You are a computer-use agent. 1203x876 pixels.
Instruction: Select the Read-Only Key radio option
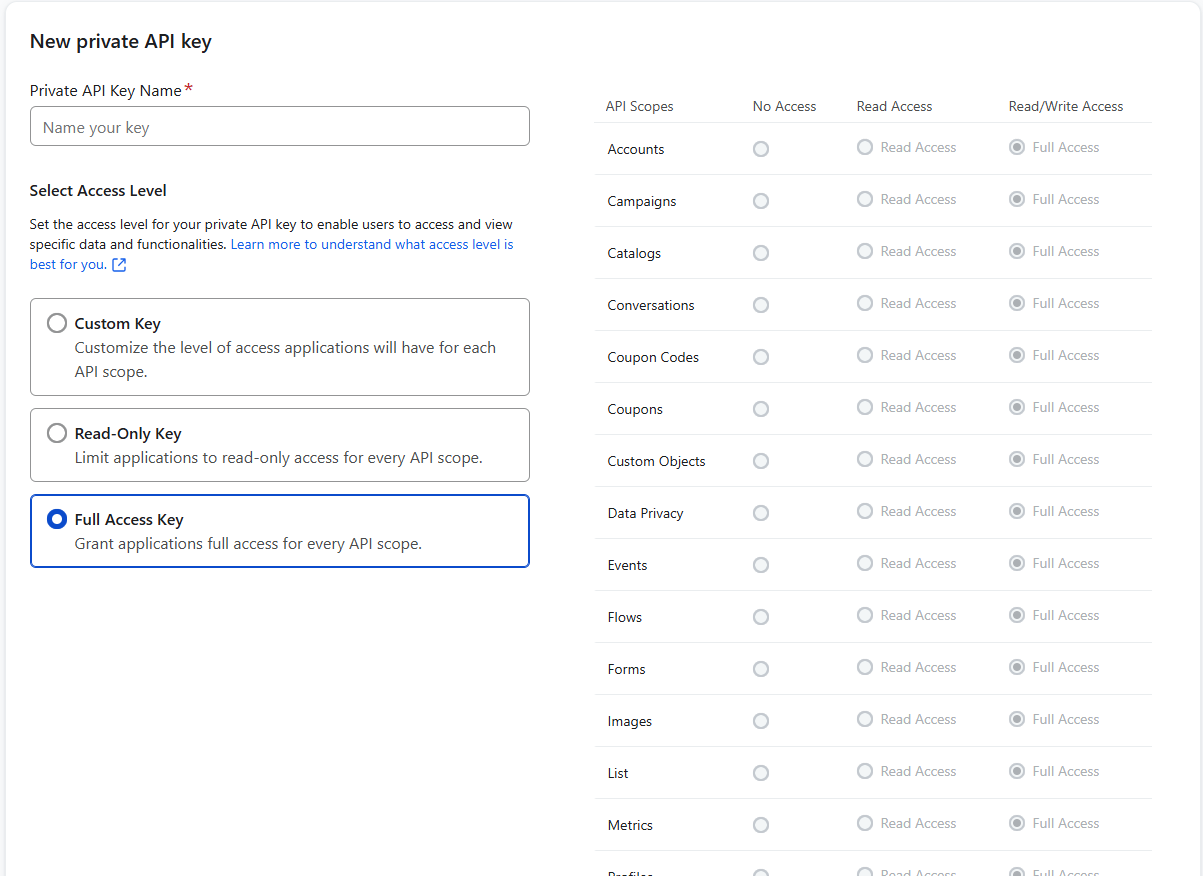tap(57, 433)
